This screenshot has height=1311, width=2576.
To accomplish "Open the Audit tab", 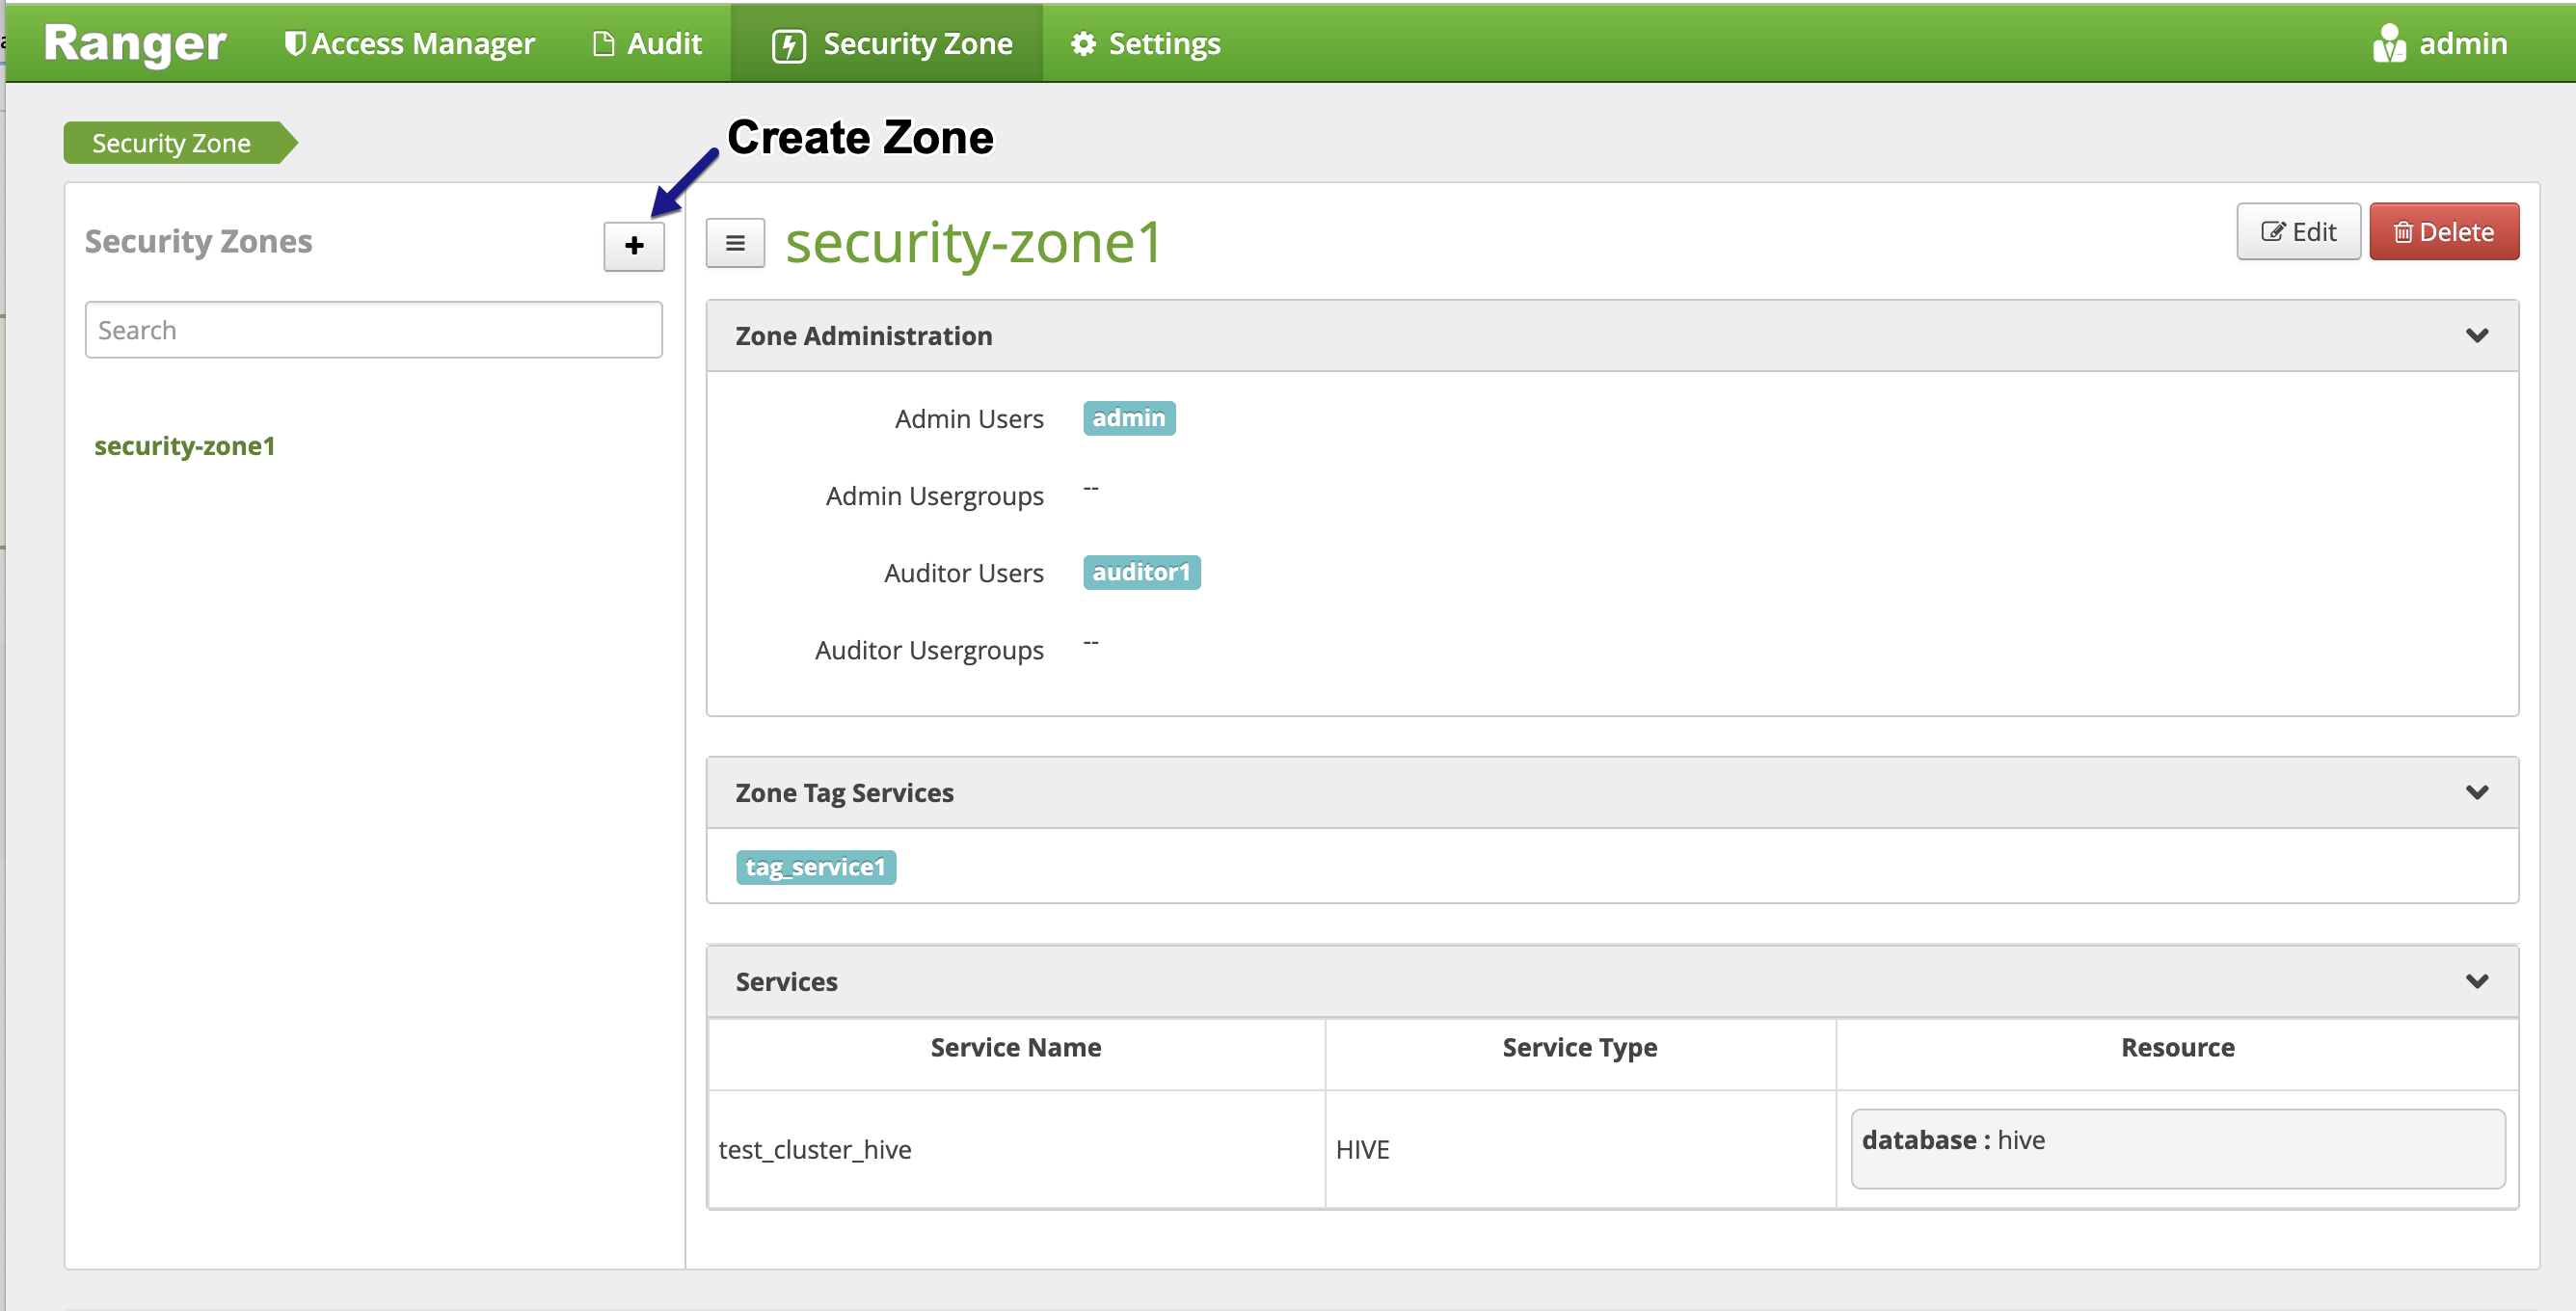I will (x=648, y=44).
